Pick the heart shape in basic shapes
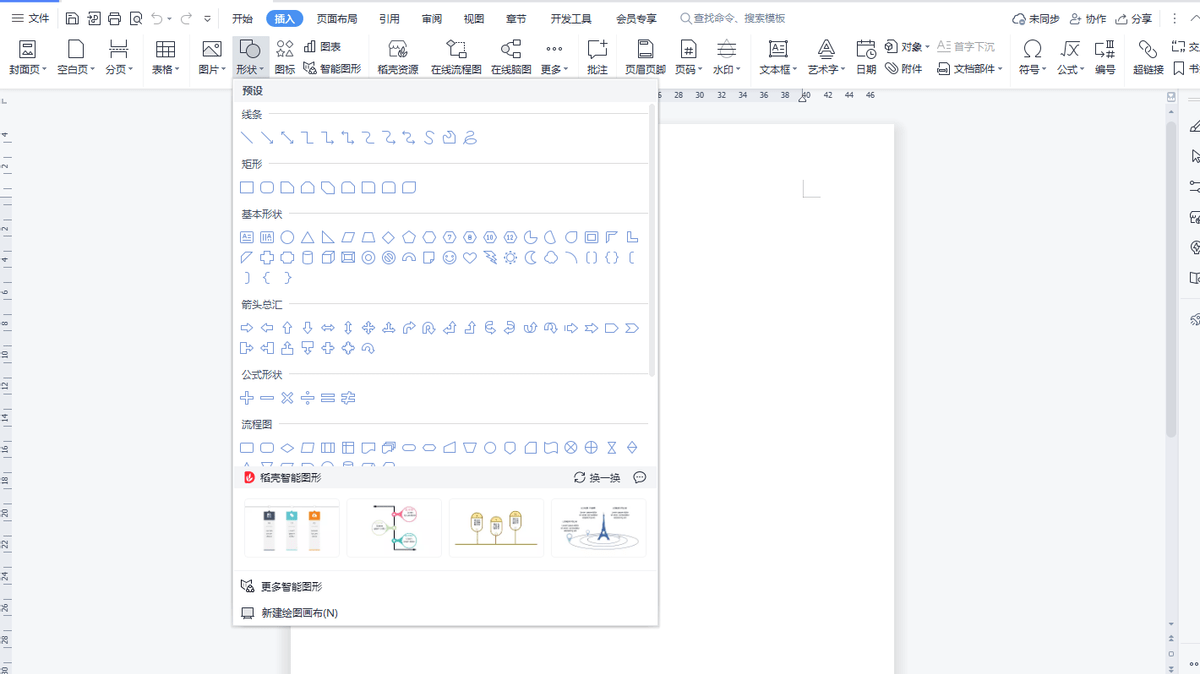 point(470,258)
